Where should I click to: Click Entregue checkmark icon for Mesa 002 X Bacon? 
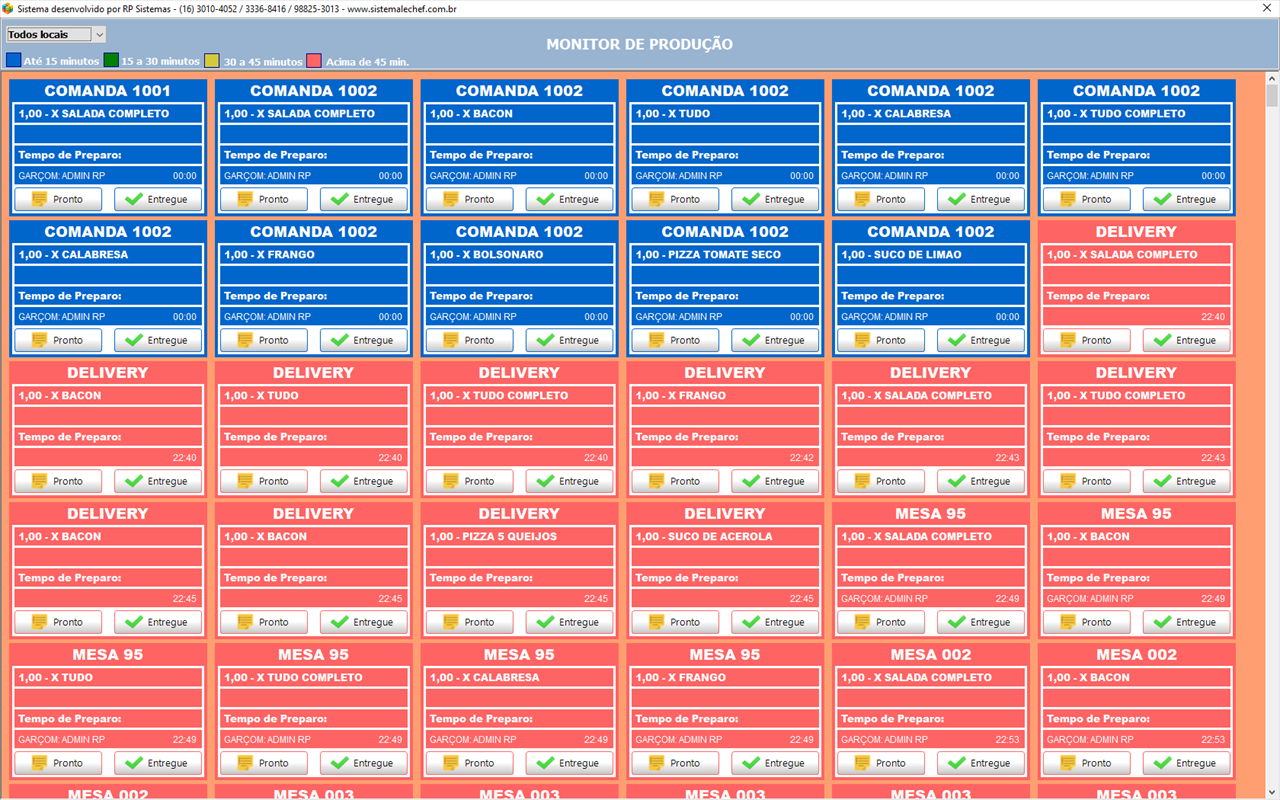(x=1162, y=763)
